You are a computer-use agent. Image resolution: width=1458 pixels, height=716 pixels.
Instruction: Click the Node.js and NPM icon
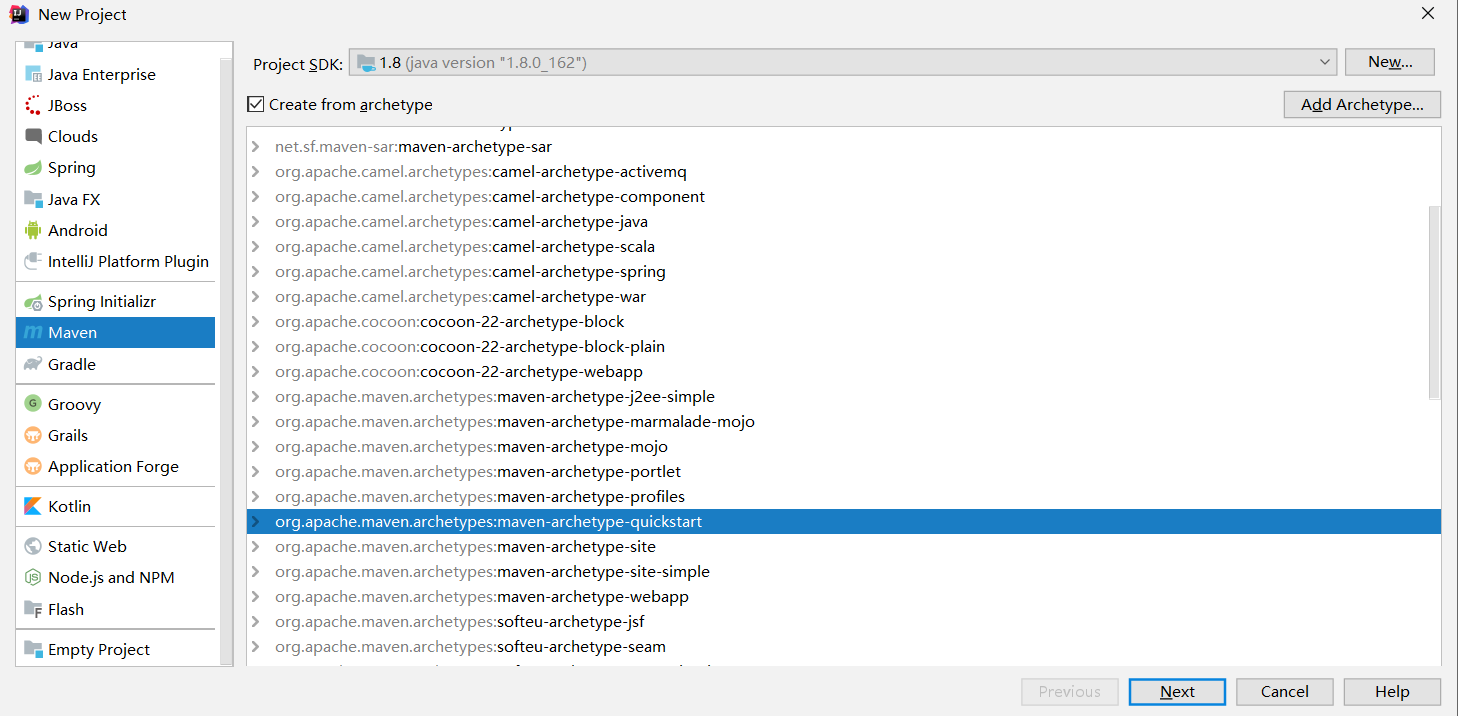(33, 577)
